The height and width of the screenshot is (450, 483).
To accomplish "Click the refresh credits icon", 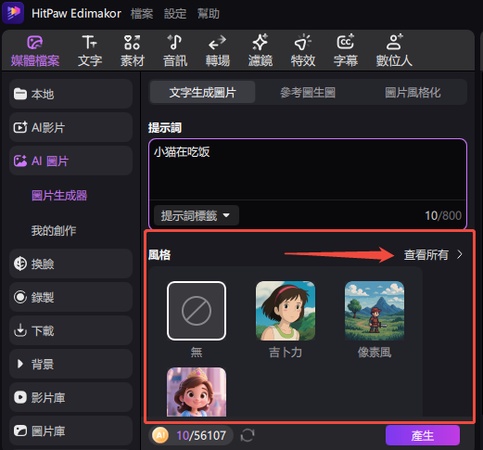I will click(247, 435).
